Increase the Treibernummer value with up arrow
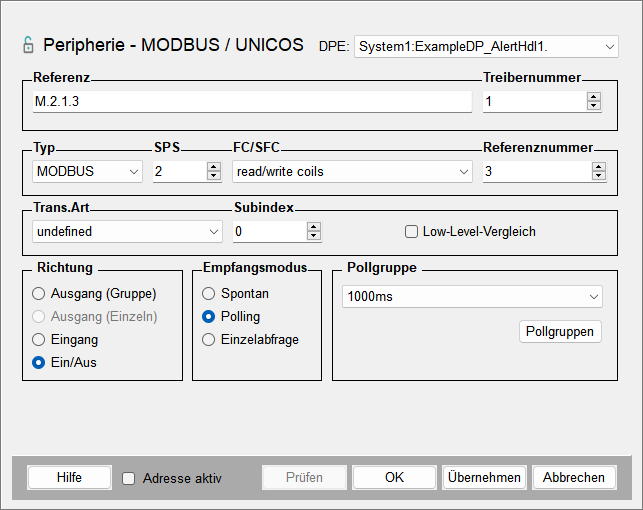 click(593, 97)
